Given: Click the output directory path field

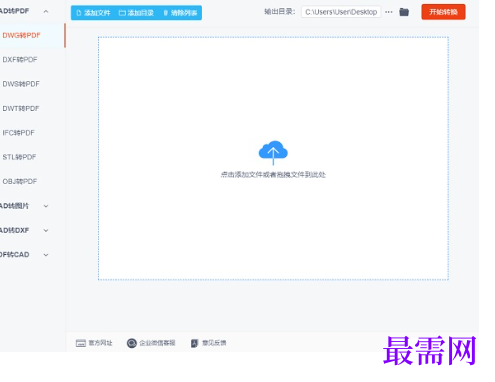Looking at the screenshot, I should [x=341, y=12].
